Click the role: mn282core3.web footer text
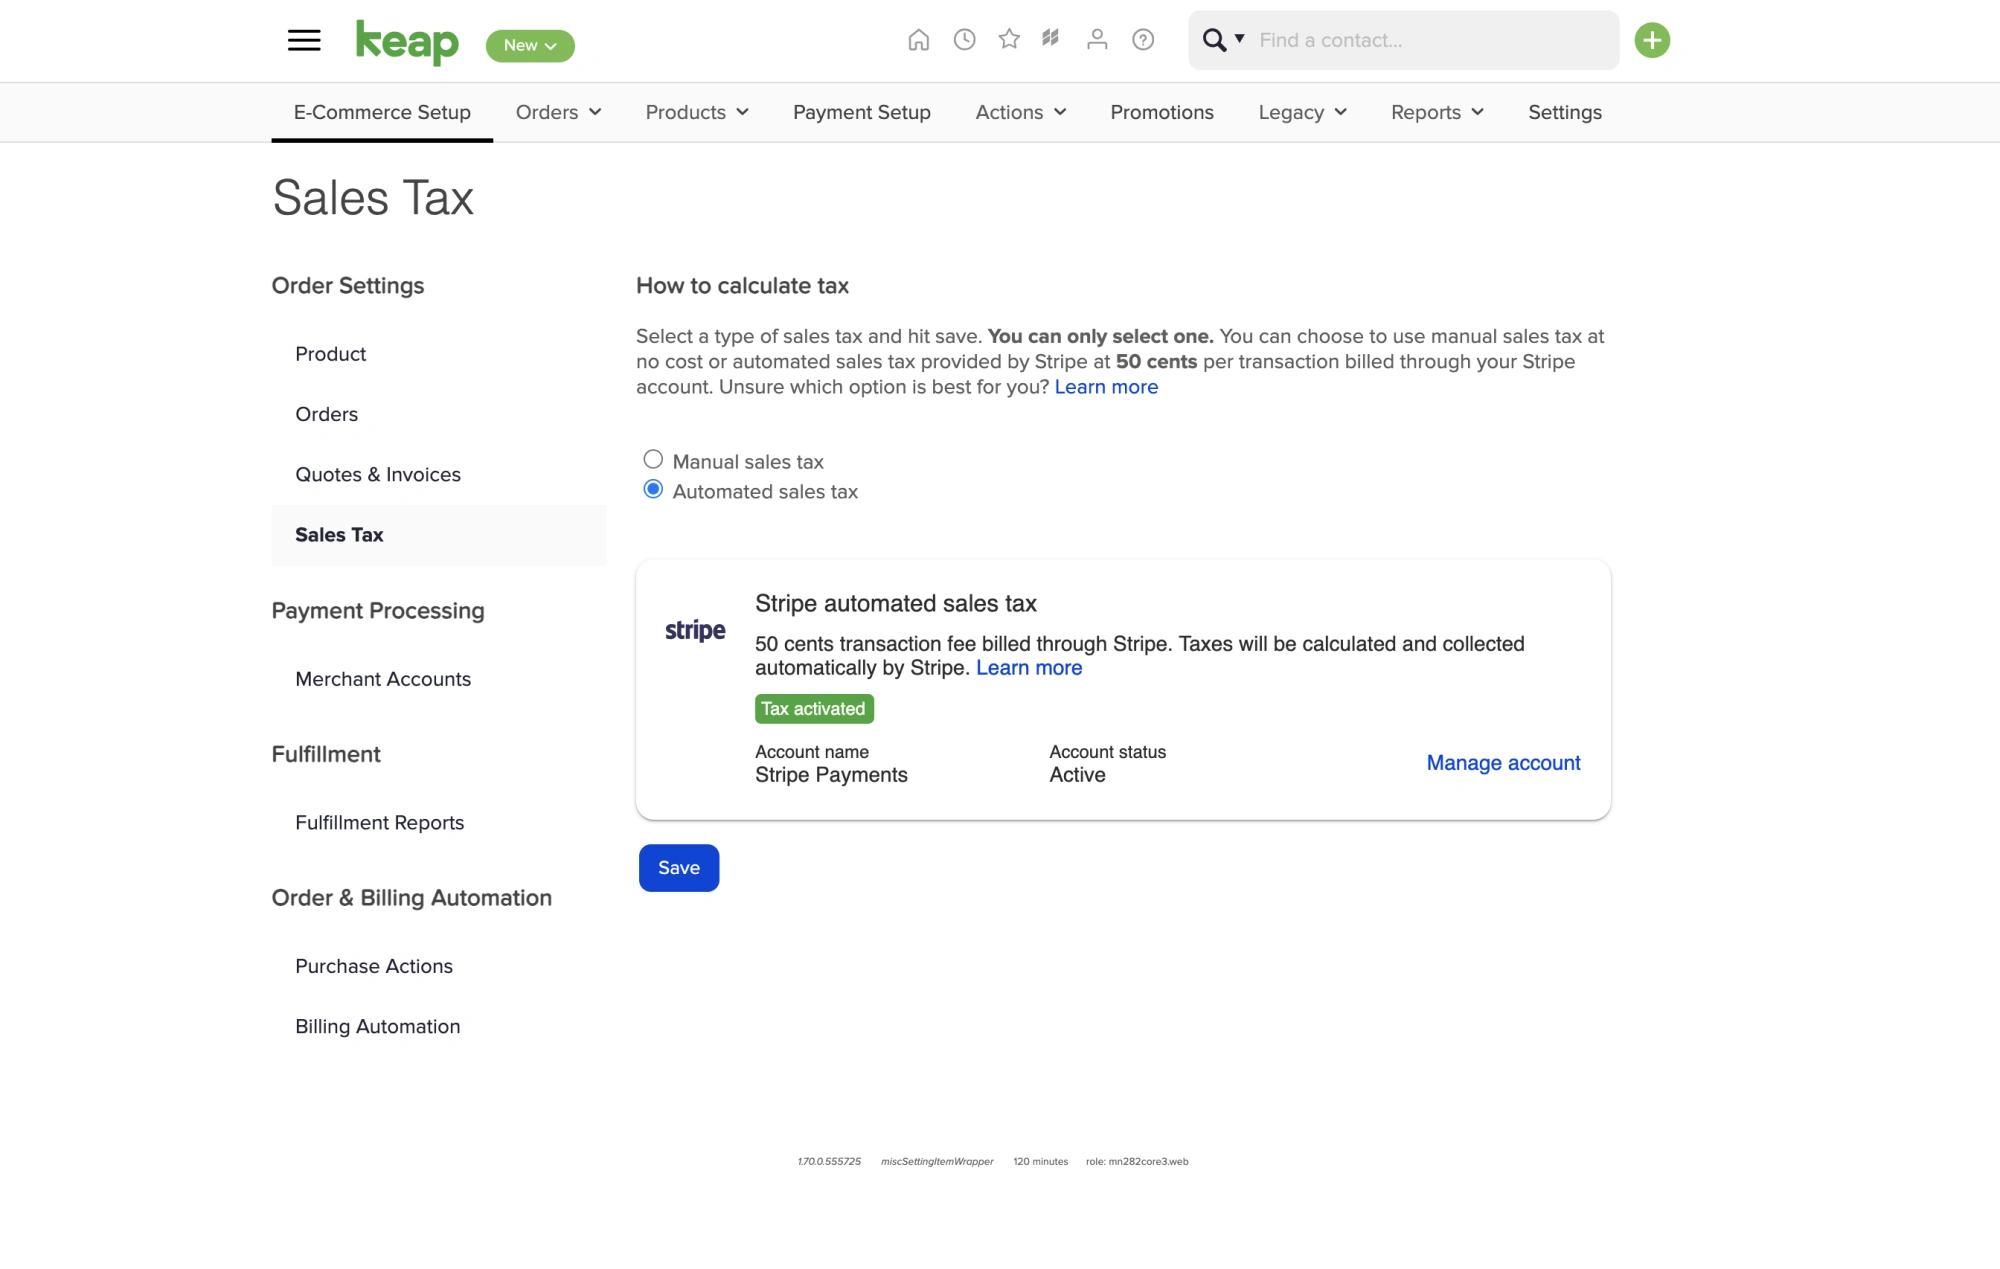 click(1137, 1162)
